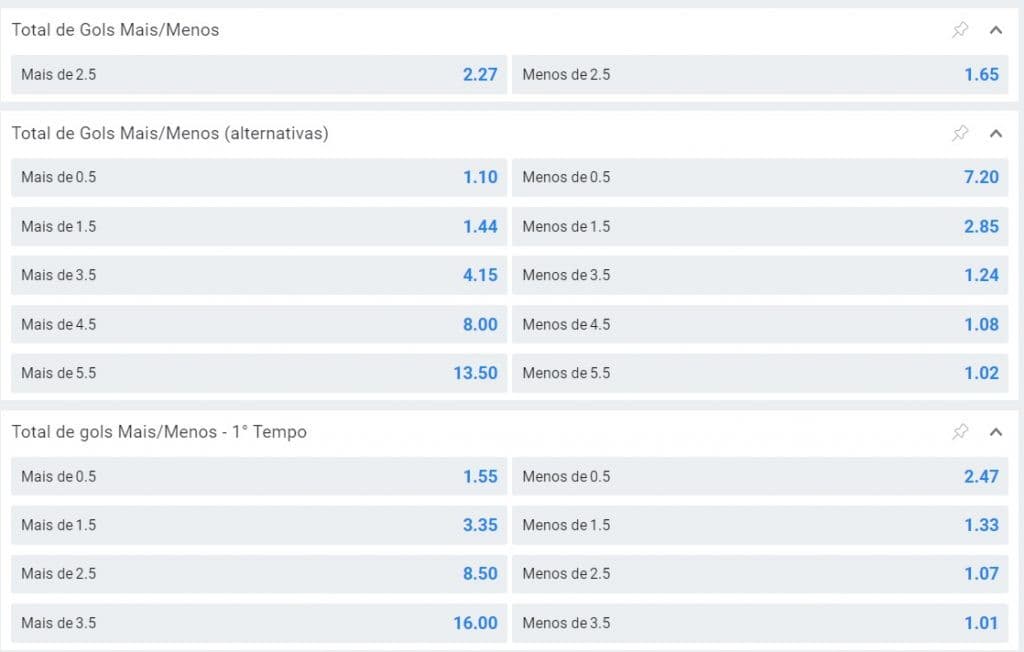1024x652 pixels.
Task: Select Menos de 2.5 at odds 1.65
Action: [760, 74]
